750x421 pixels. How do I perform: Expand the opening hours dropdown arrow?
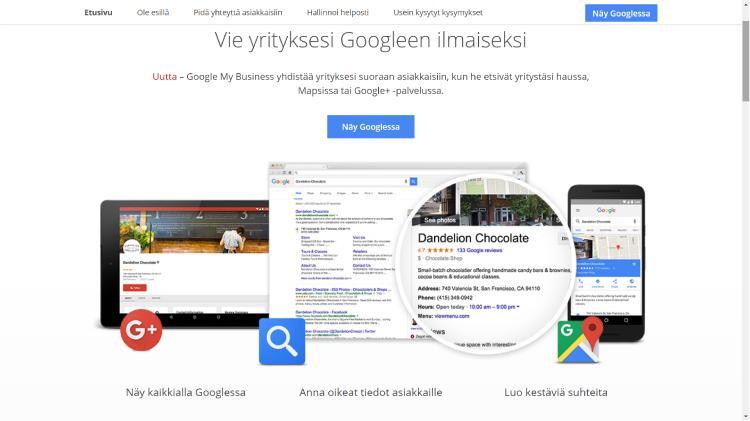[518, 307]
